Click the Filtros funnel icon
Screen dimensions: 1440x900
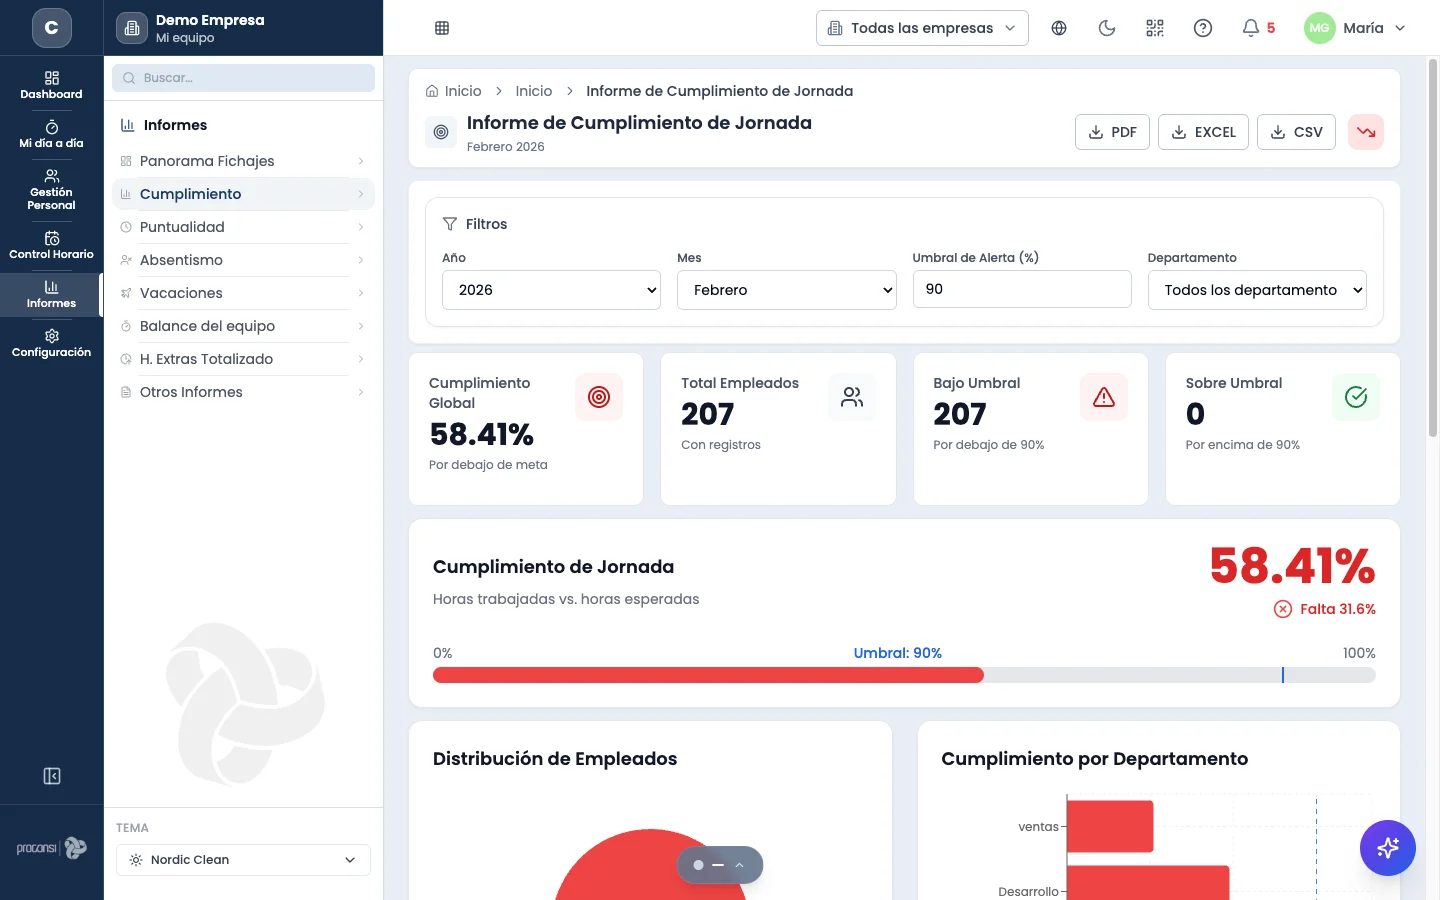(450, 224)
